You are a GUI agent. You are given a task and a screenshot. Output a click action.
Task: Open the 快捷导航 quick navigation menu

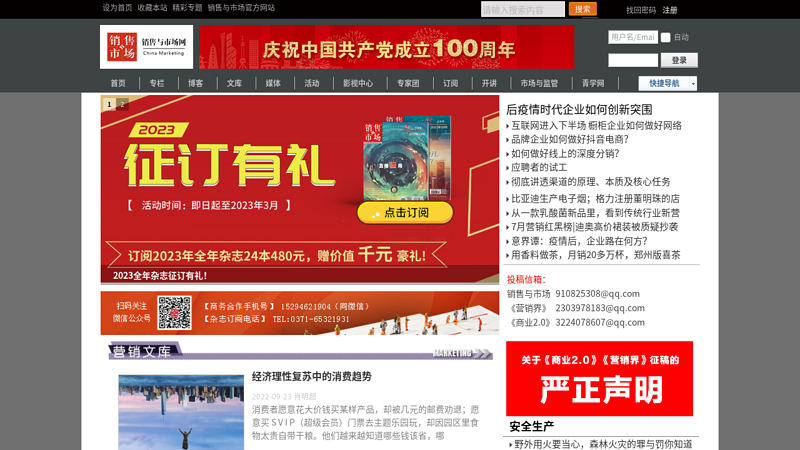pos(664,84)
